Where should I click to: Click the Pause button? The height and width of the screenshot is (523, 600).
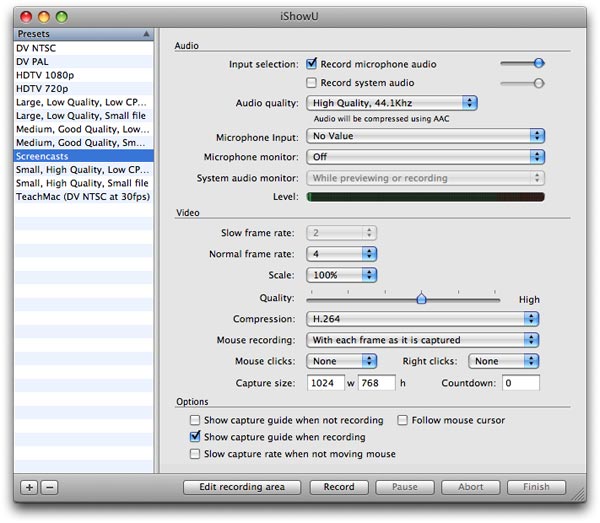click(x=405, y=487)
